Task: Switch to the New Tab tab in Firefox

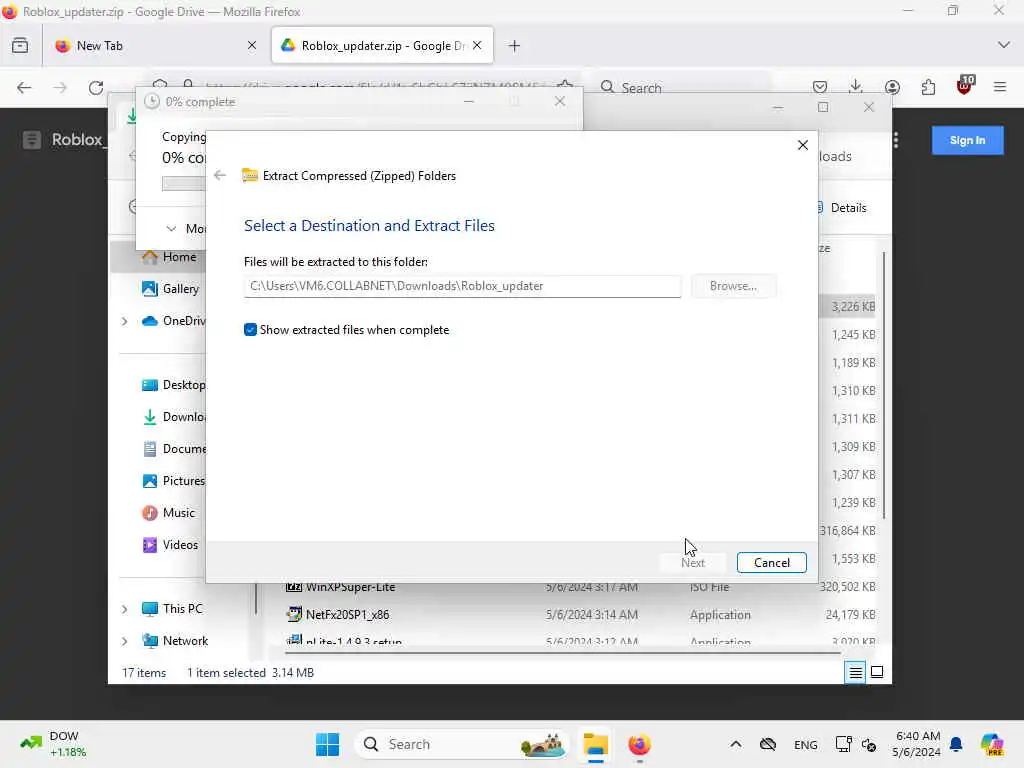Action: coord(157,46)
